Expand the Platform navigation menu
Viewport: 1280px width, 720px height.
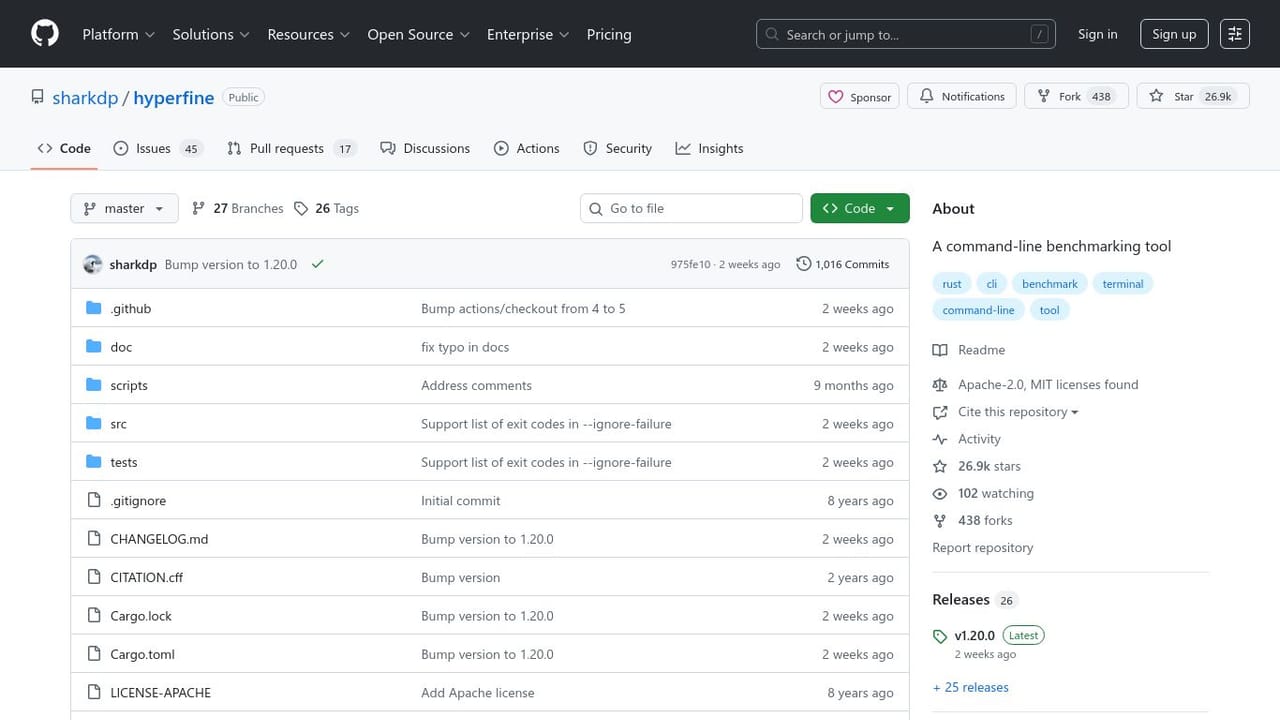[x=118, y=34]
